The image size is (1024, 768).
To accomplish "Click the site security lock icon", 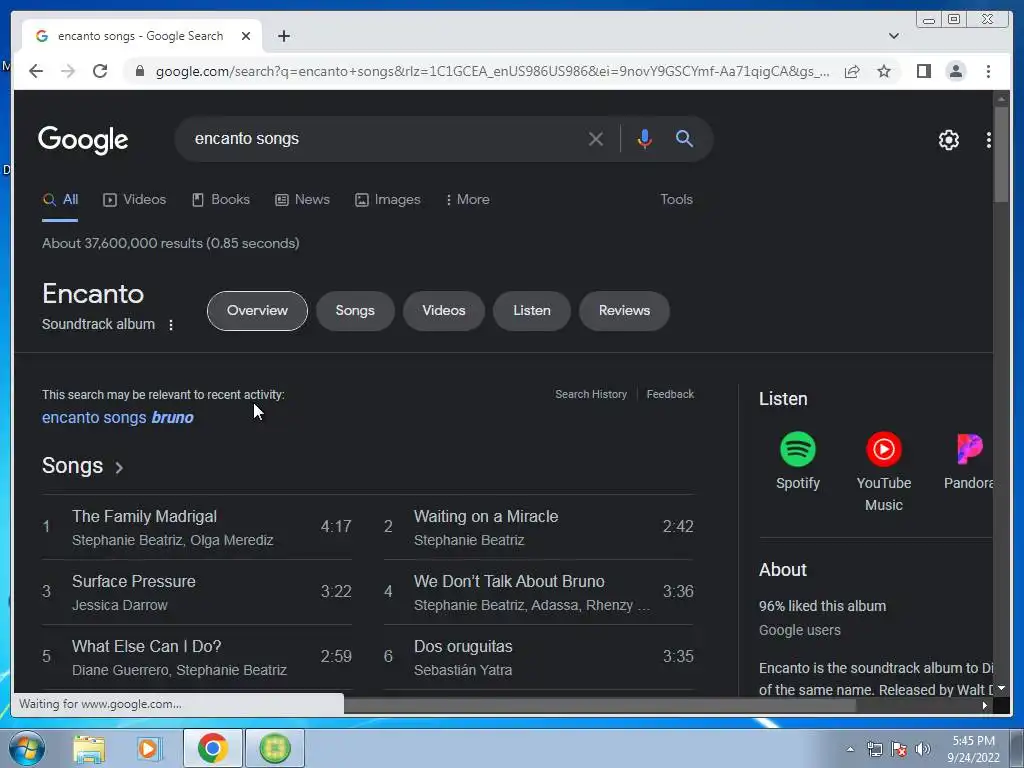I will [139, 71].
